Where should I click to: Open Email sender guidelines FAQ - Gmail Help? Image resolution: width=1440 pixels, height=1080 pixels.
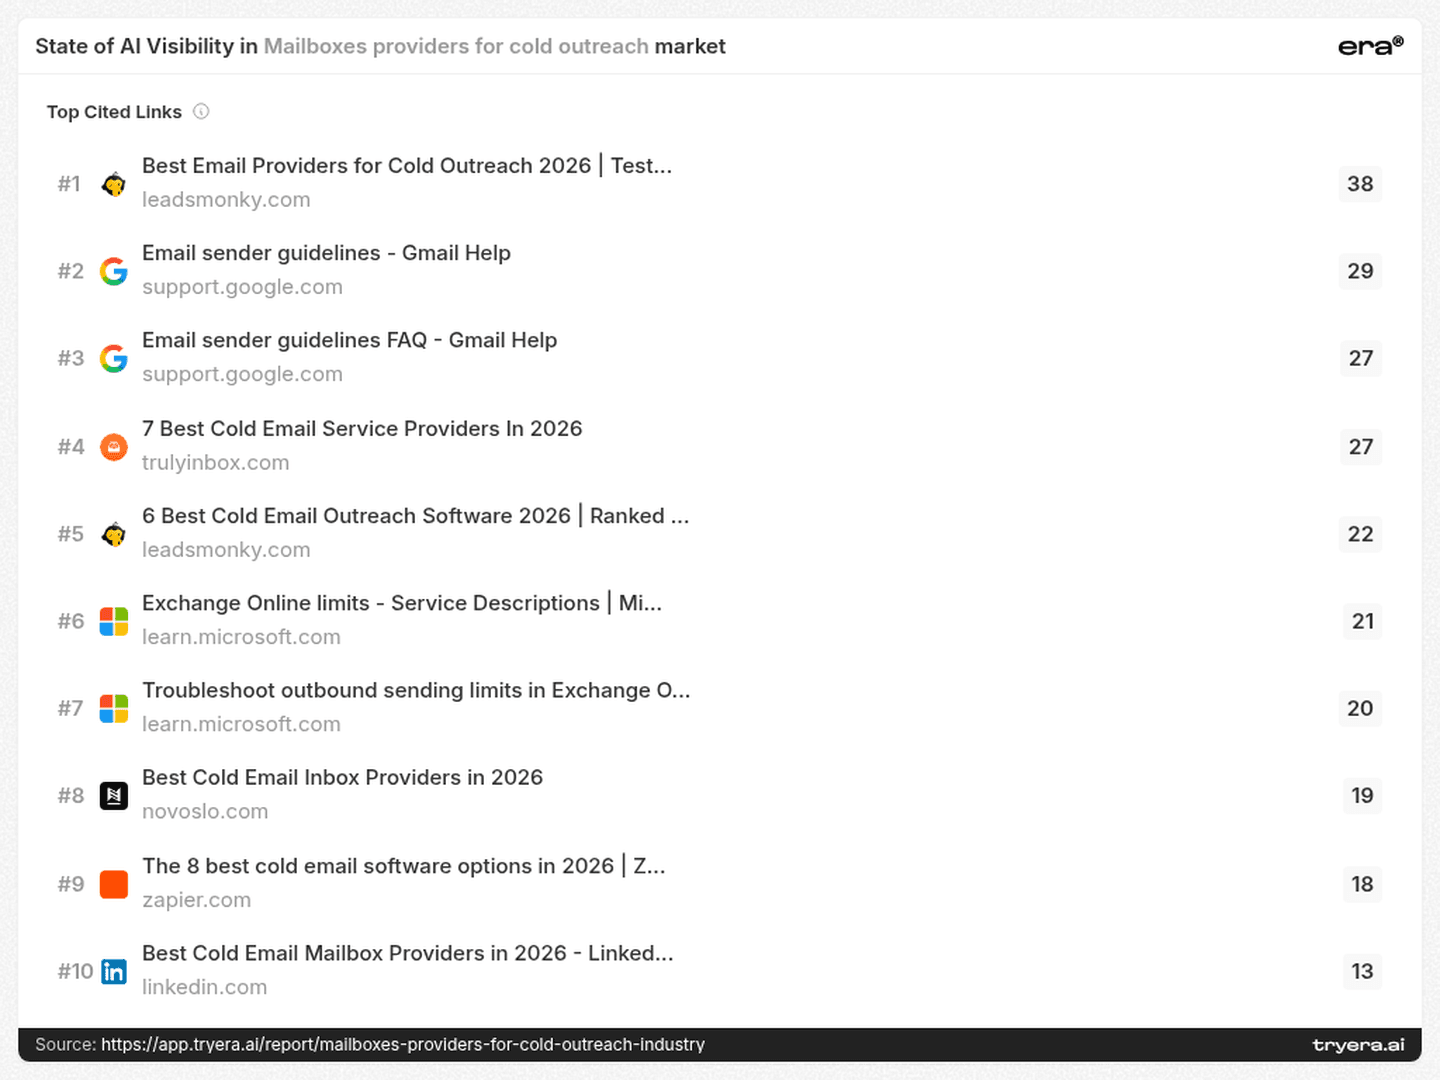click(349, 340)
